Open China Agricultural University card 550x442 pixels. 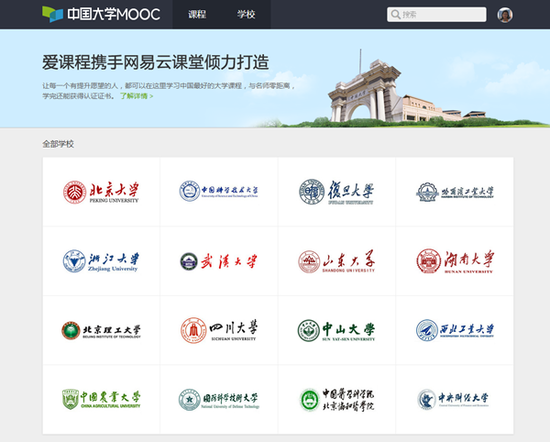(101, 399)
